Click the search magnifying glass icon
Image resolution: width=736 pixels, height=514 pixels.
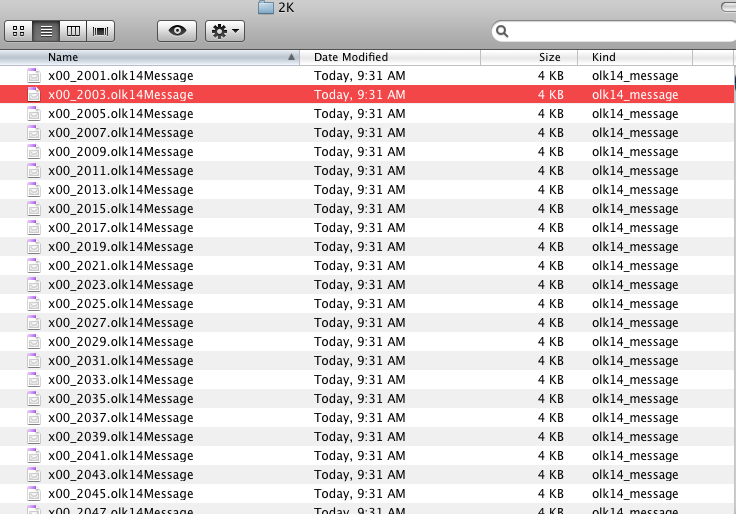(502, 31)
